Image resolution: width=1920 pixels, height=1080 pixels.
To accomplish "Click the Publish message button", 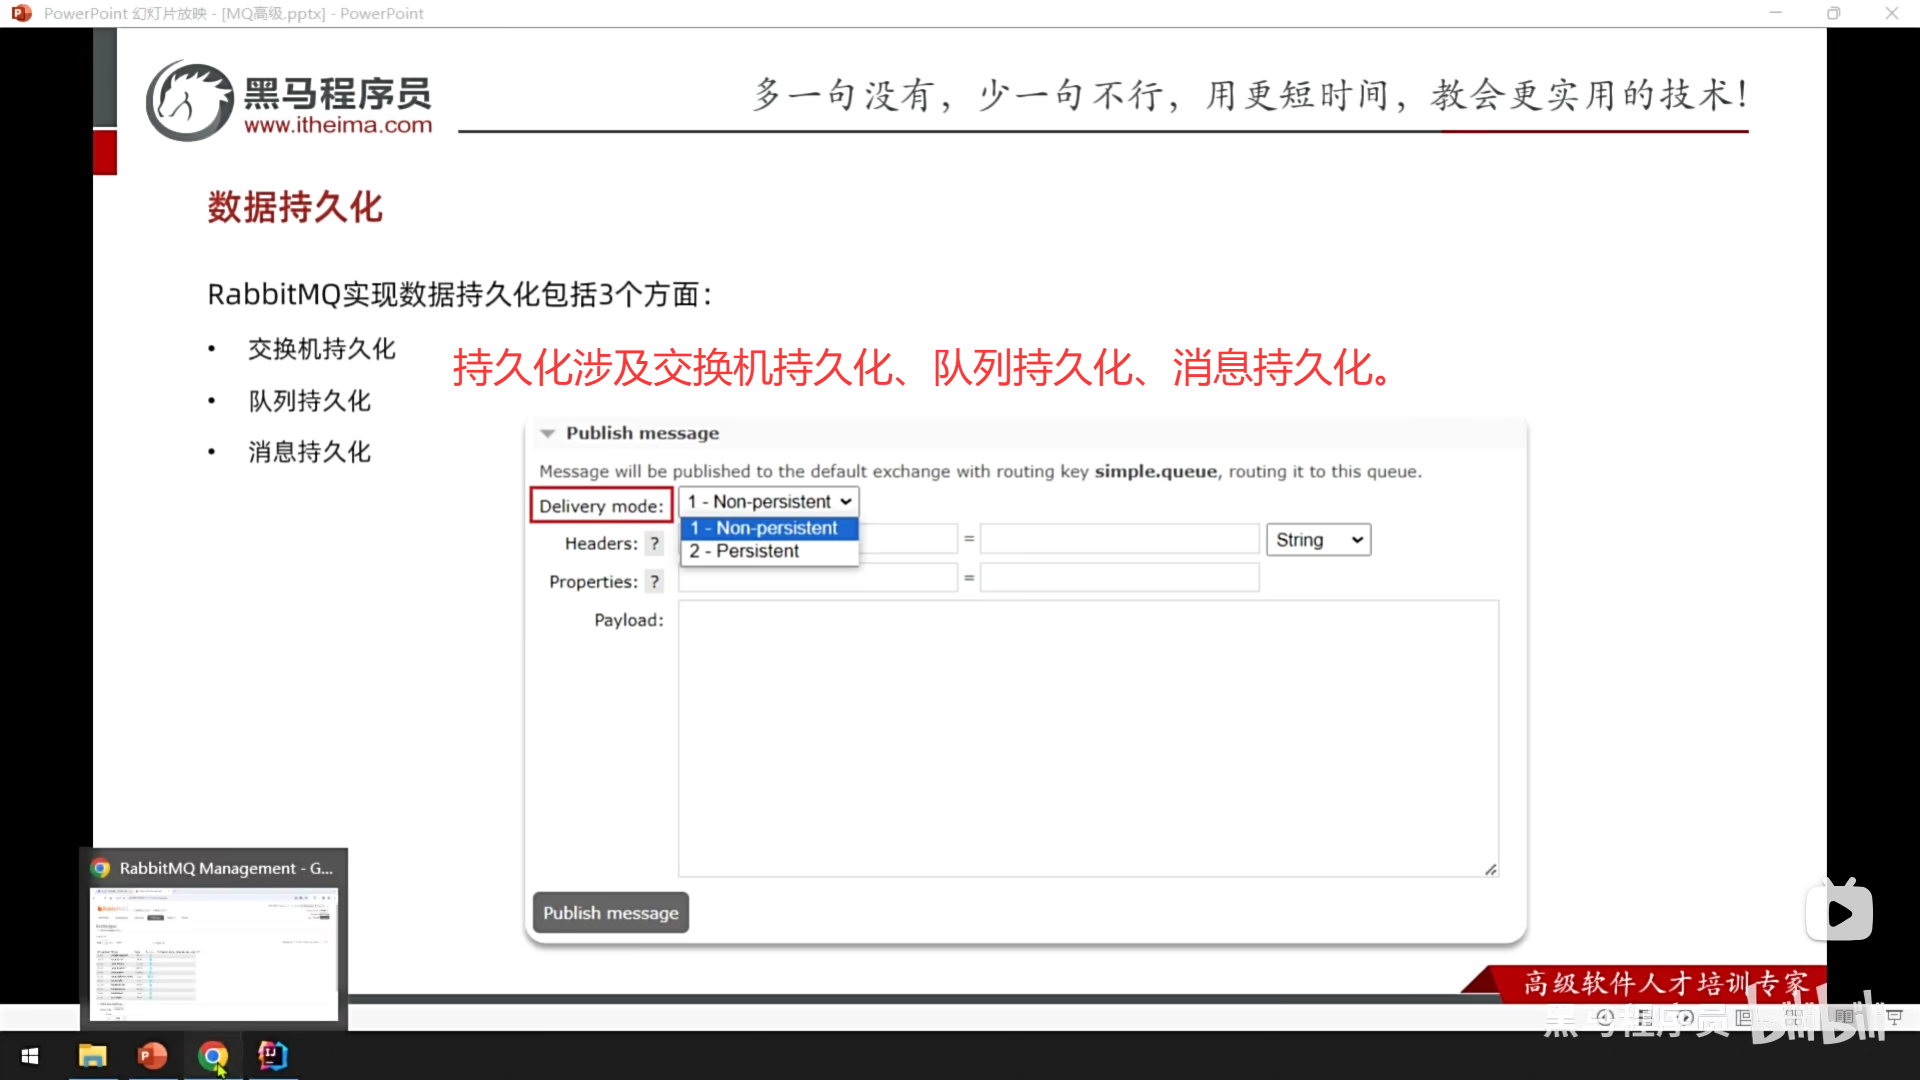I will coord(610,912).
